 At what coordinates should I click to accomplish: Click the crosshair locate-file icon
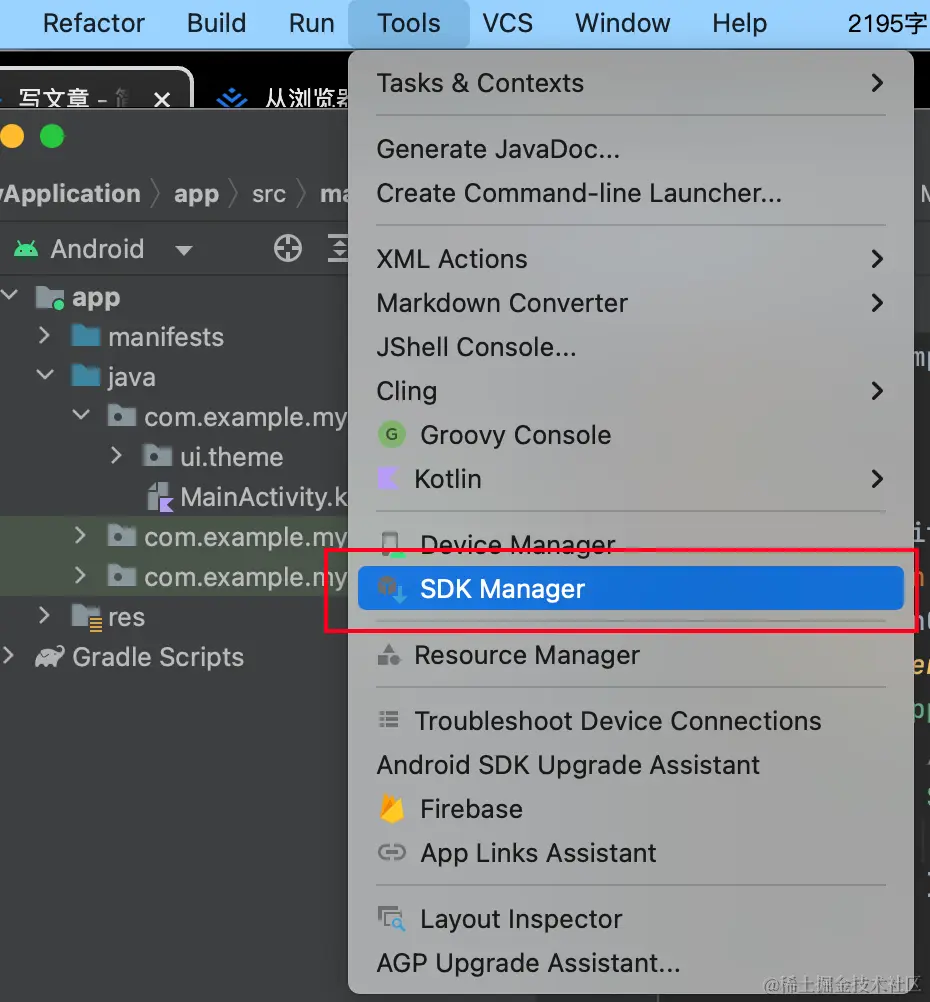tap(288, 248)
